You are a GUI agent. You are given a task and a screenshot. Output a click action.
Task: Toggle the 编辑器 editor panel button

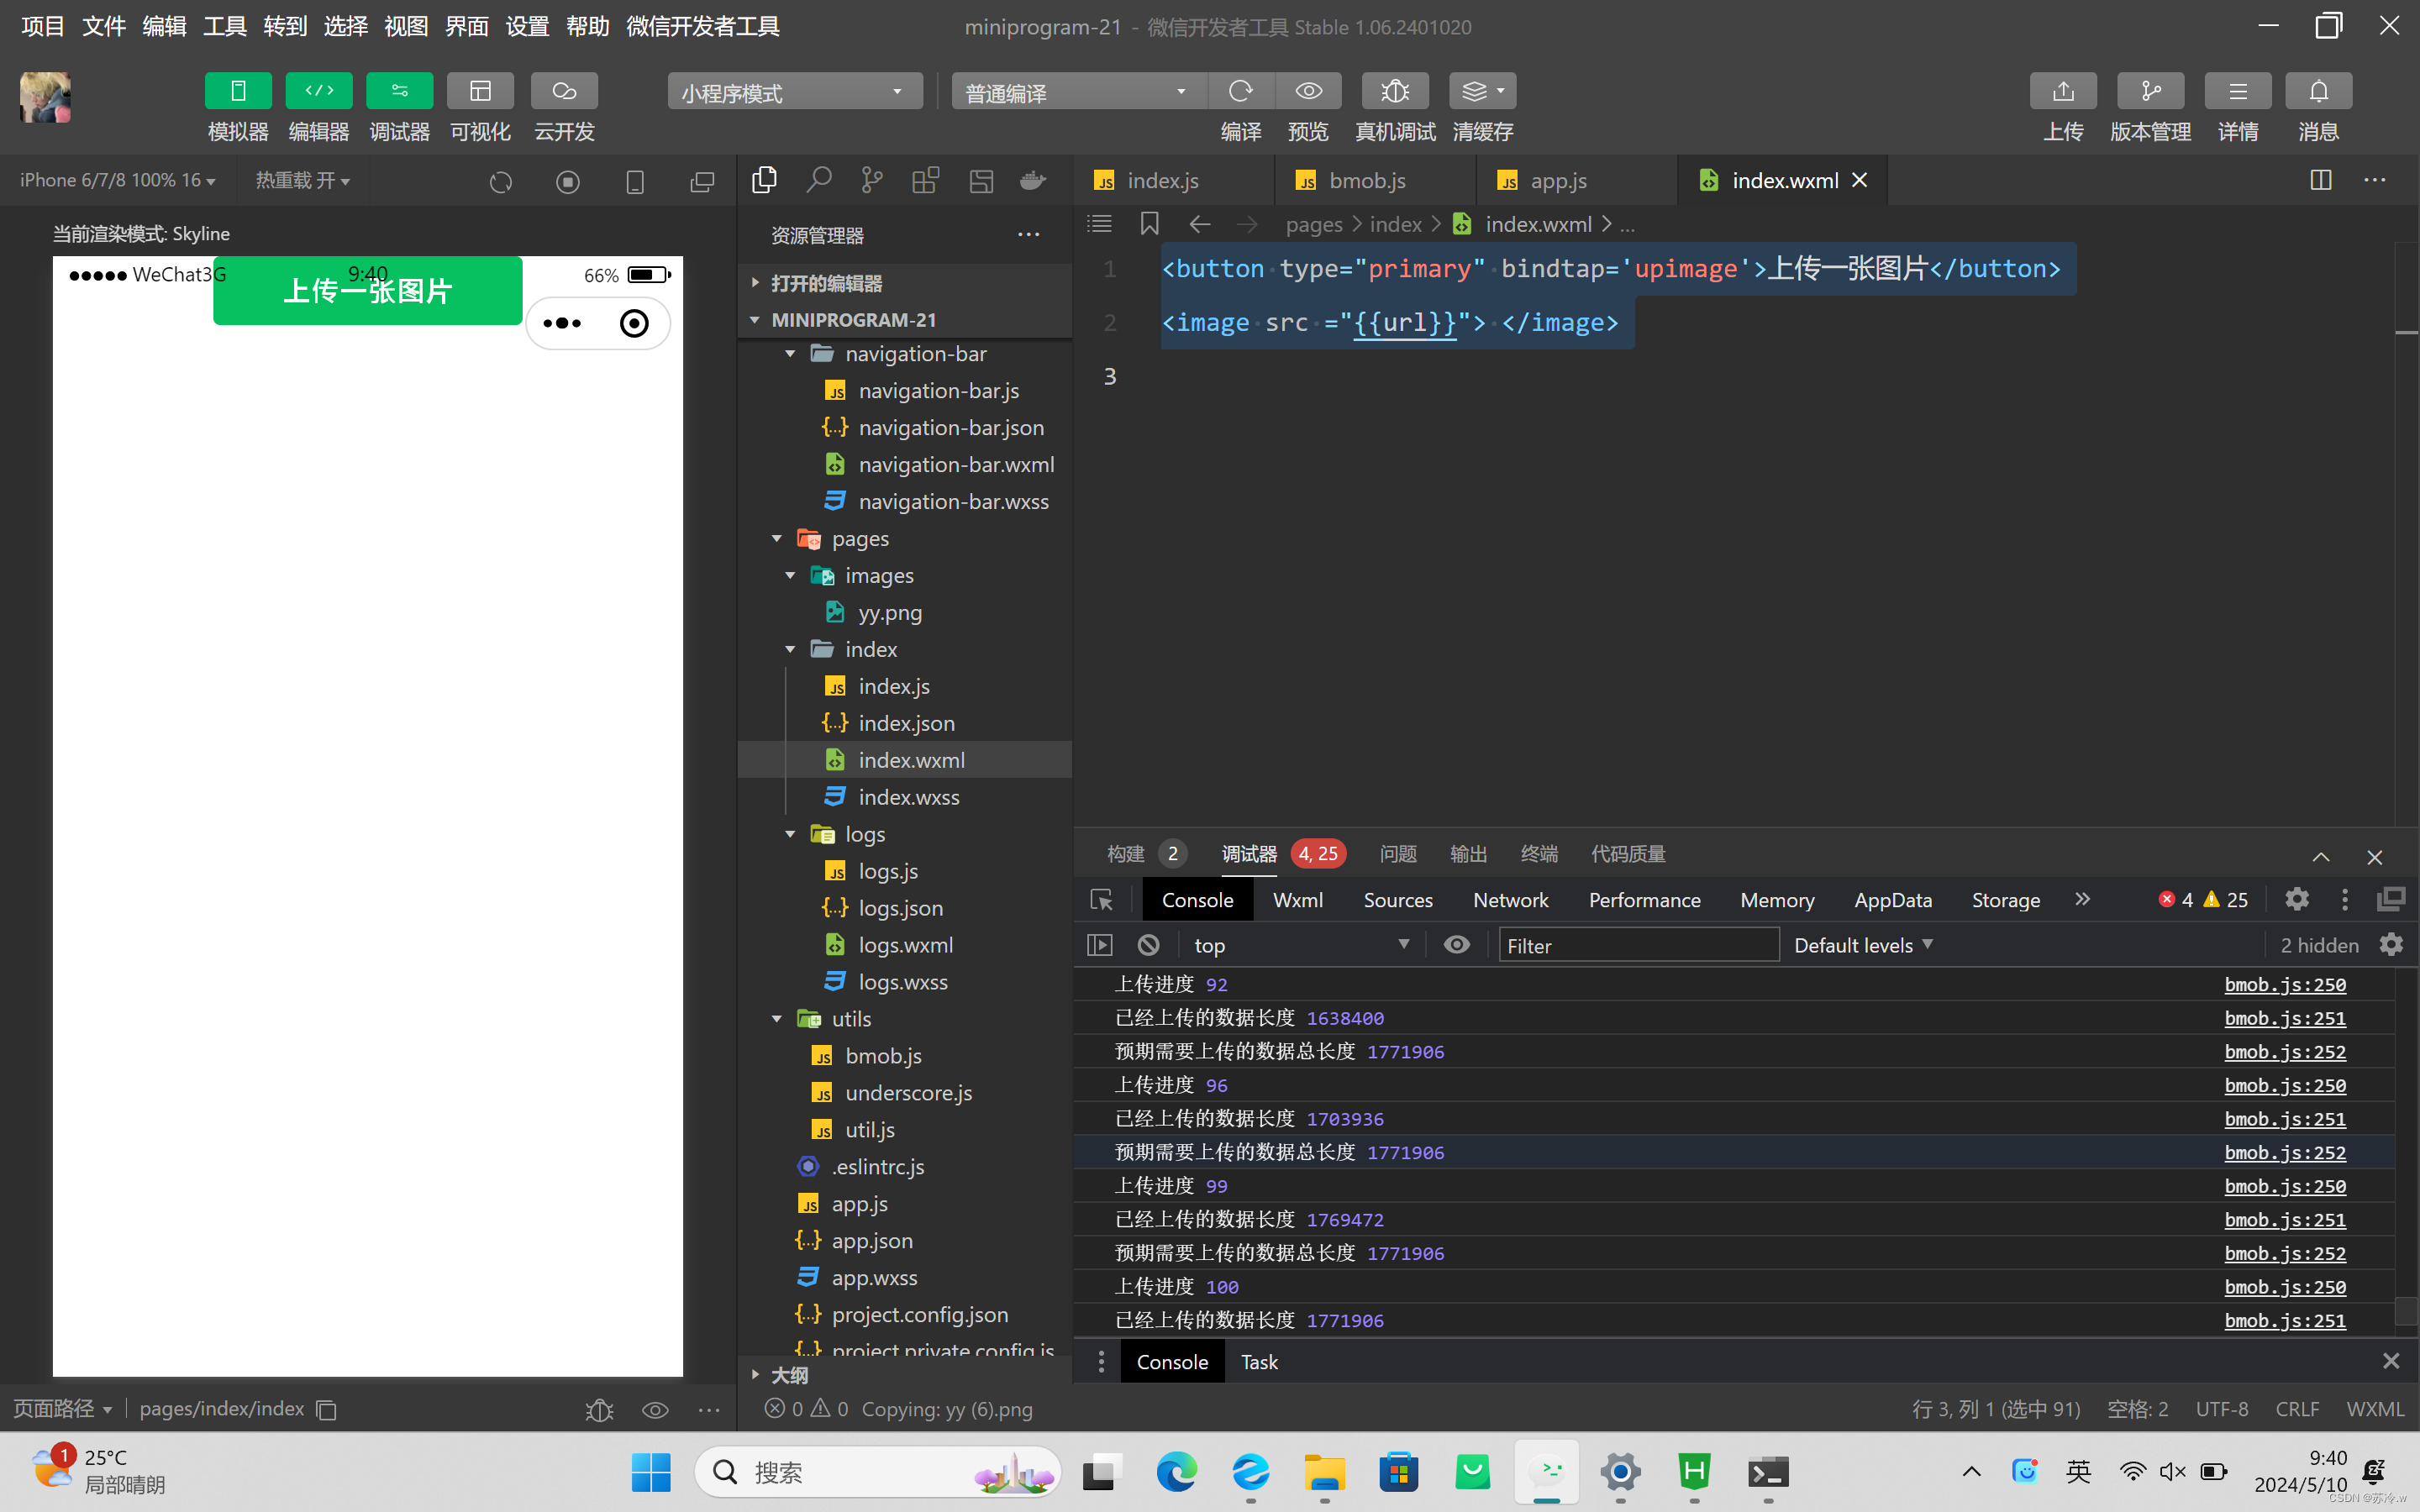coord(319,91)
